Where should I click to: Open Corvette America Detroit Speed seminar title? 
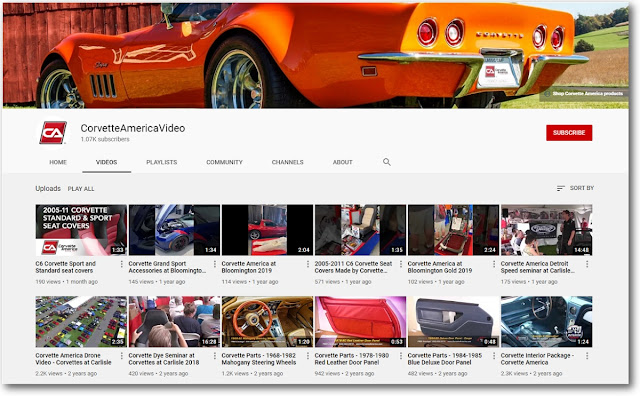point(538,267)
